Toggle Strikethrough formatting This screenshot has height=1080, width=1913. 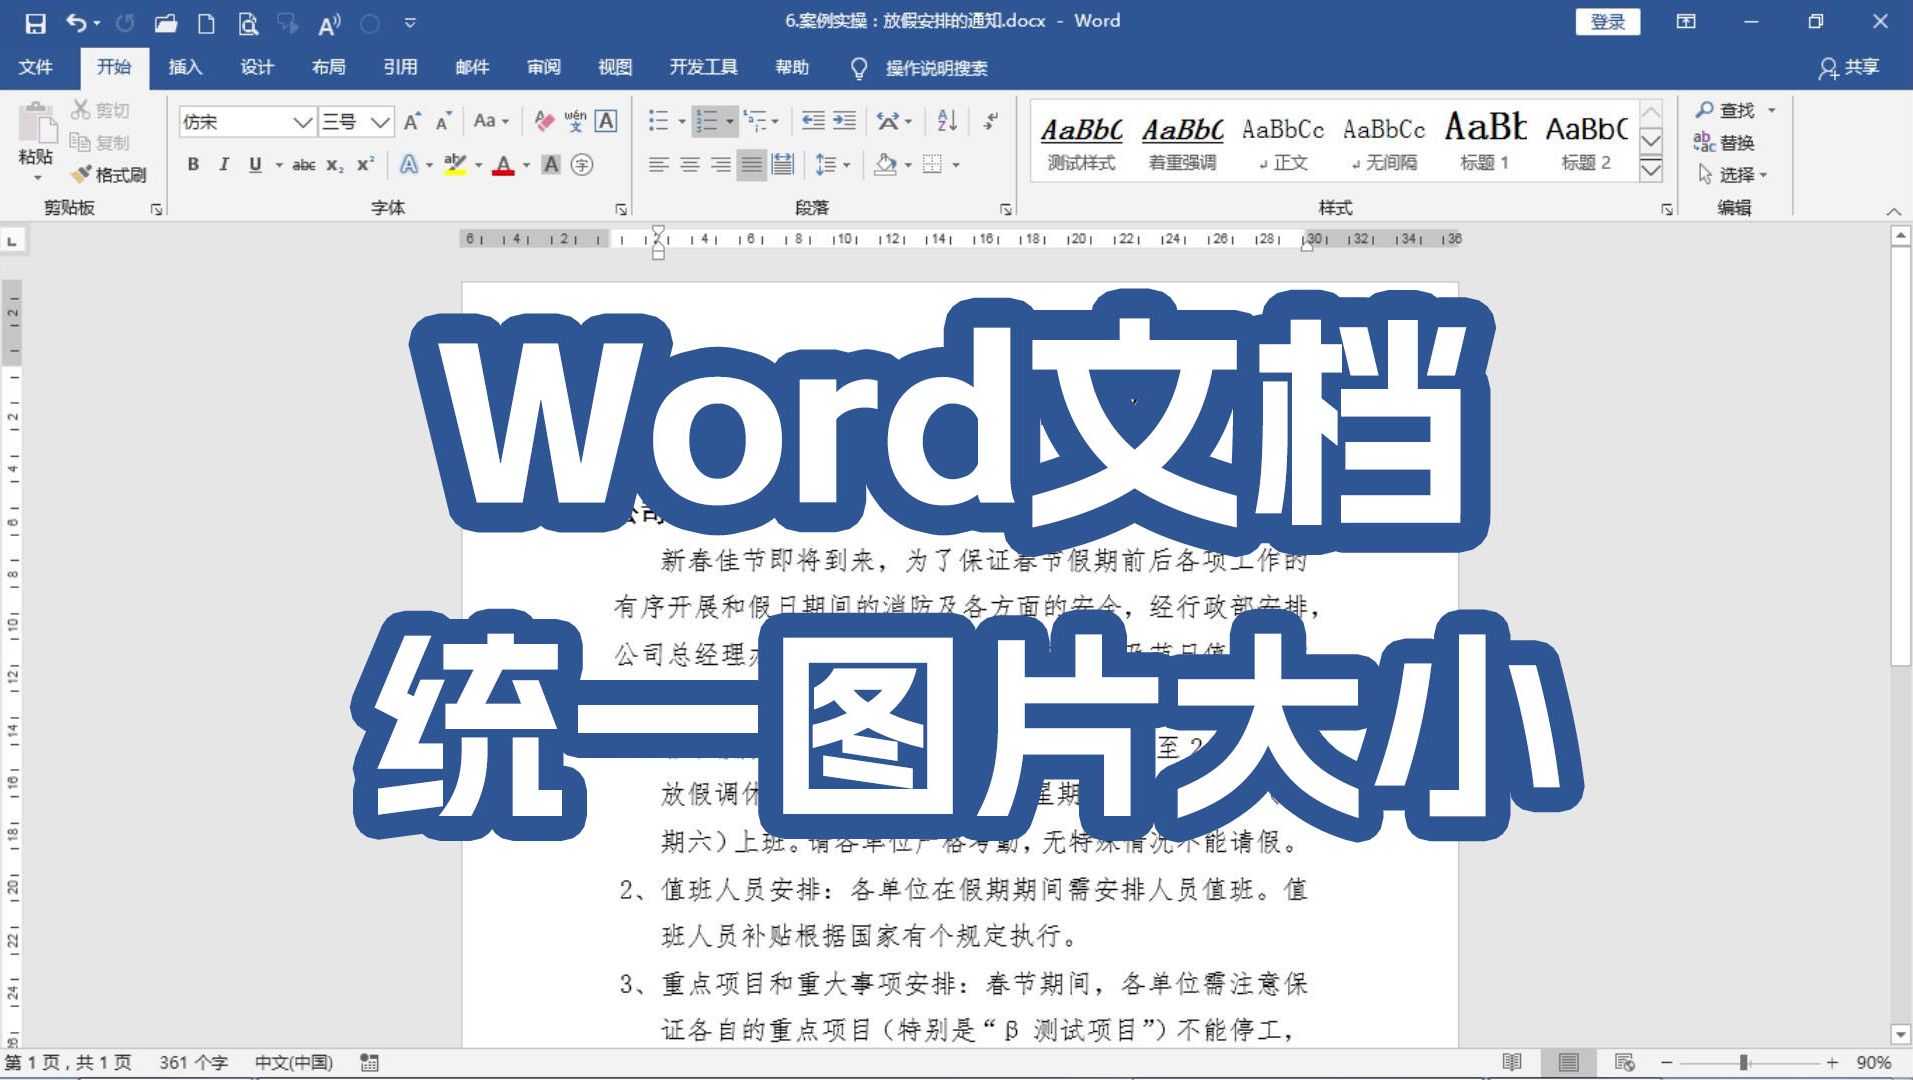click(304, 165)
